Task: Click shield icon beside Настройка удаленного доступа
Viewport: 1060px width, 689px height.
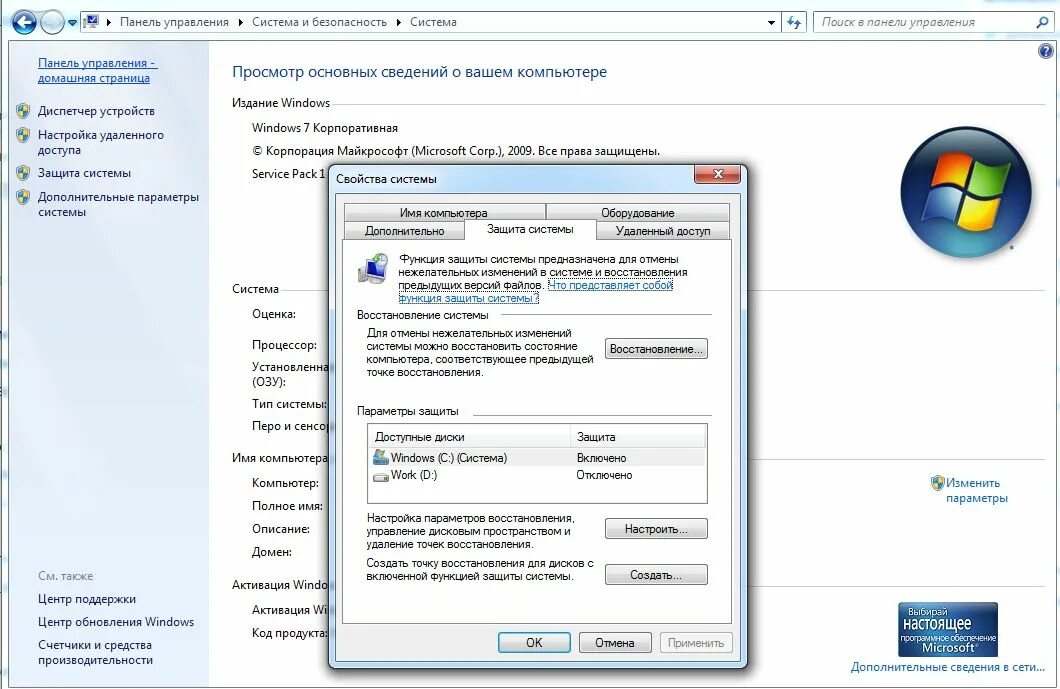Action: 23,135
